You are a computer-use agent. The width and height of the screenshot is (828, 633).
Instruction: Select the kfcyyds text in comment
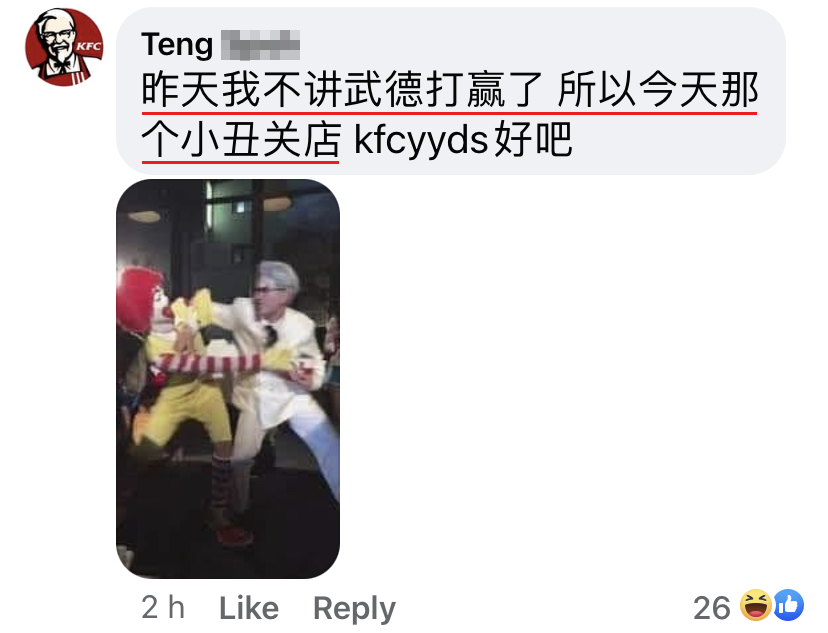coord(421,139)
